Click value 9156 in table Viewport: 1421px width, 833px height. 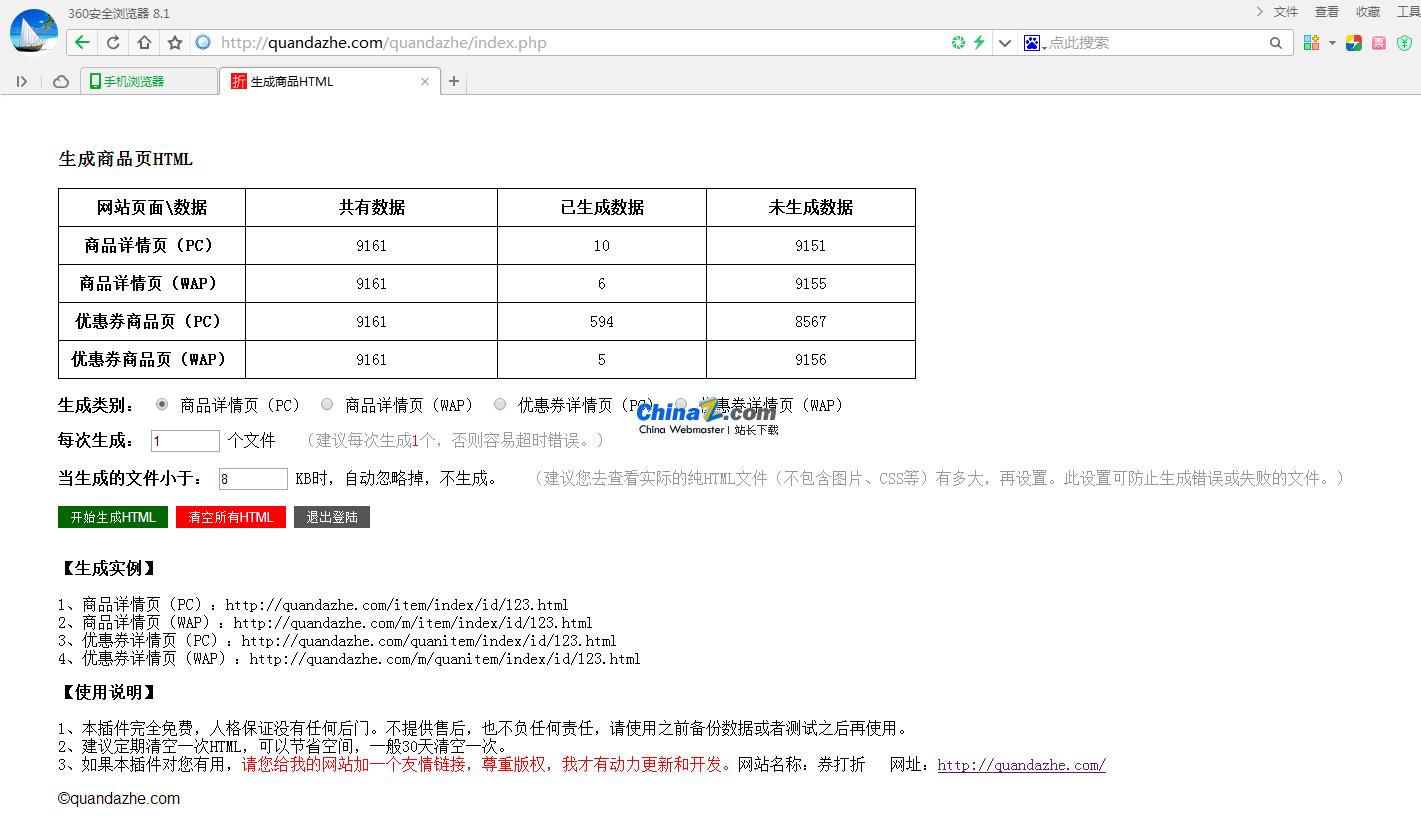(811, 360)
